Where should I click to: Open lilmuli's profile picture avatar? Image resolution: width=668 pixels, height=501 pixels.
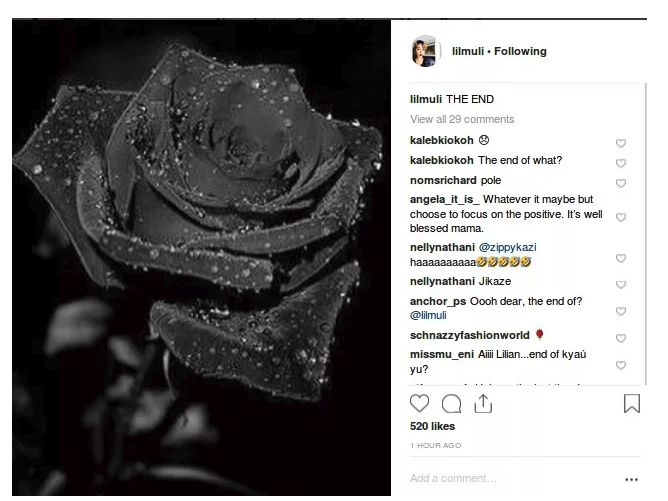tap(426, 51)
